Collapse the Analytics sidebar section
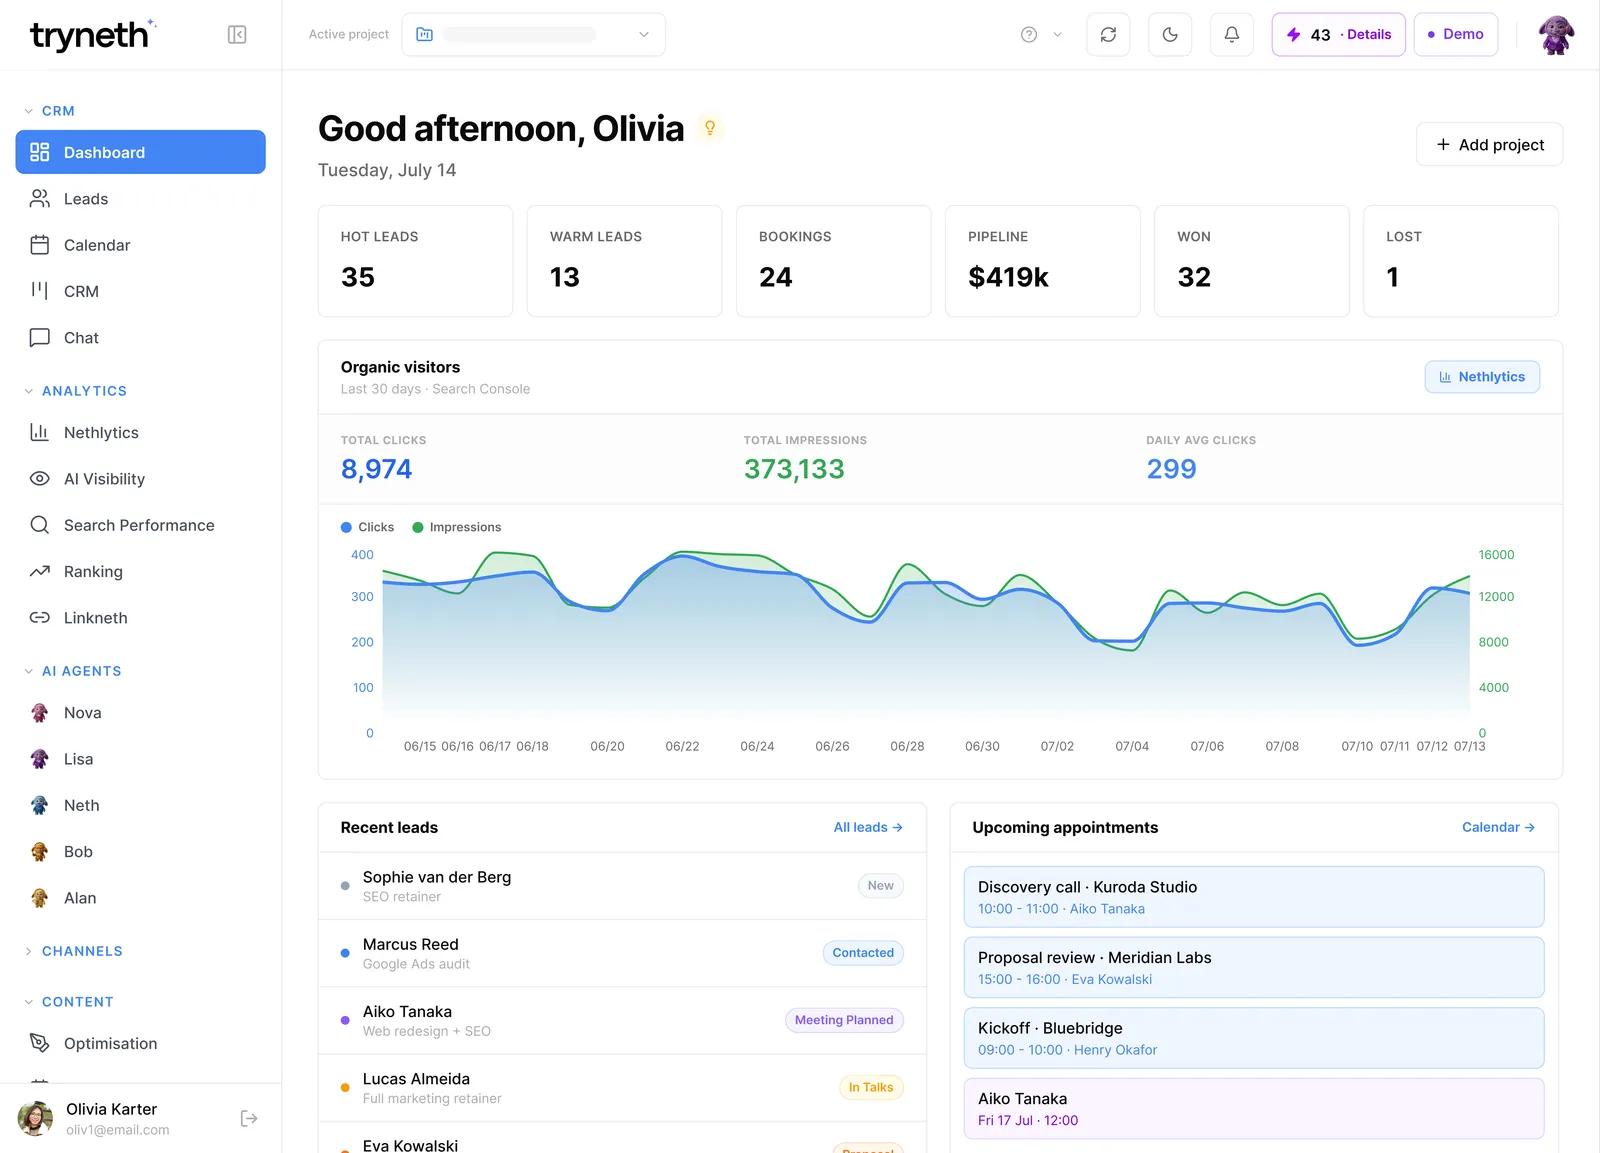1600x1153 pixels. click(x=76, y=391)
